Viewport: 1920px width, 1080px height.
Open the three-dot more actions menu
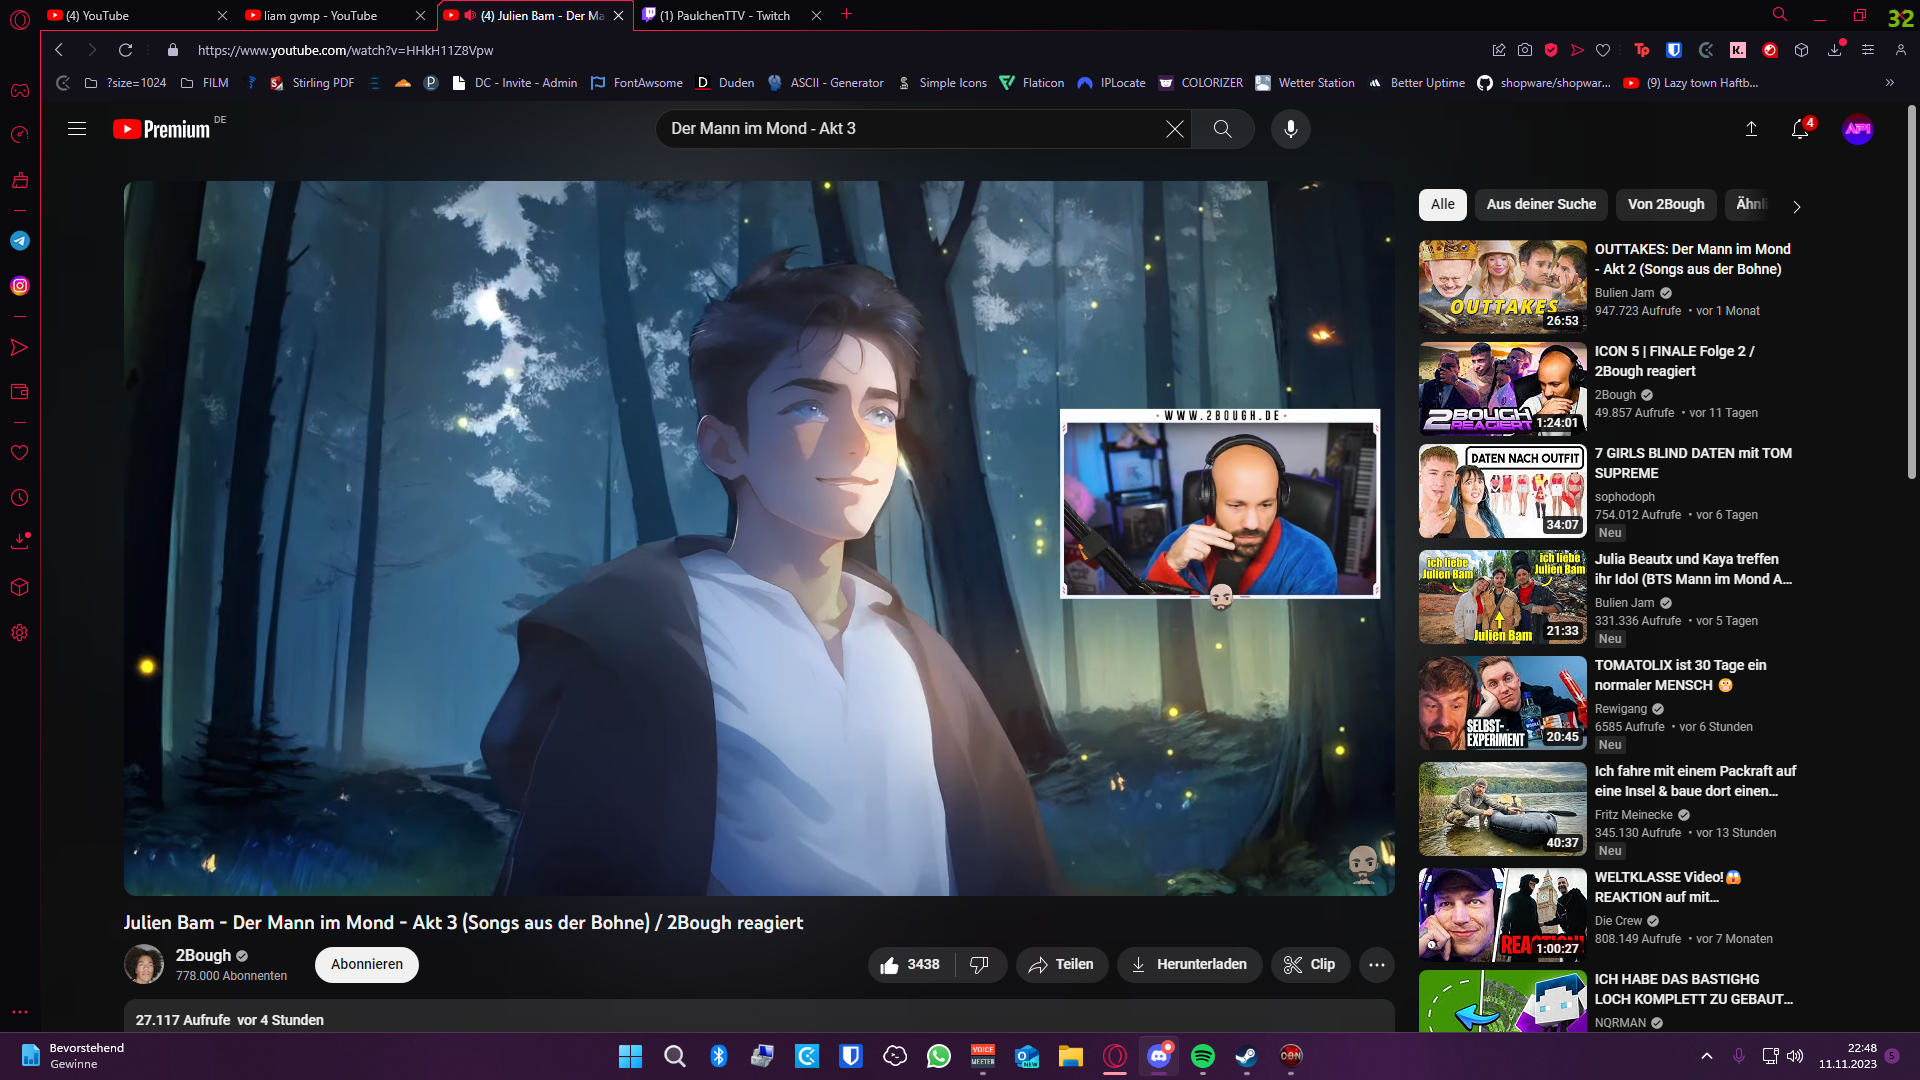(1376, 965)
